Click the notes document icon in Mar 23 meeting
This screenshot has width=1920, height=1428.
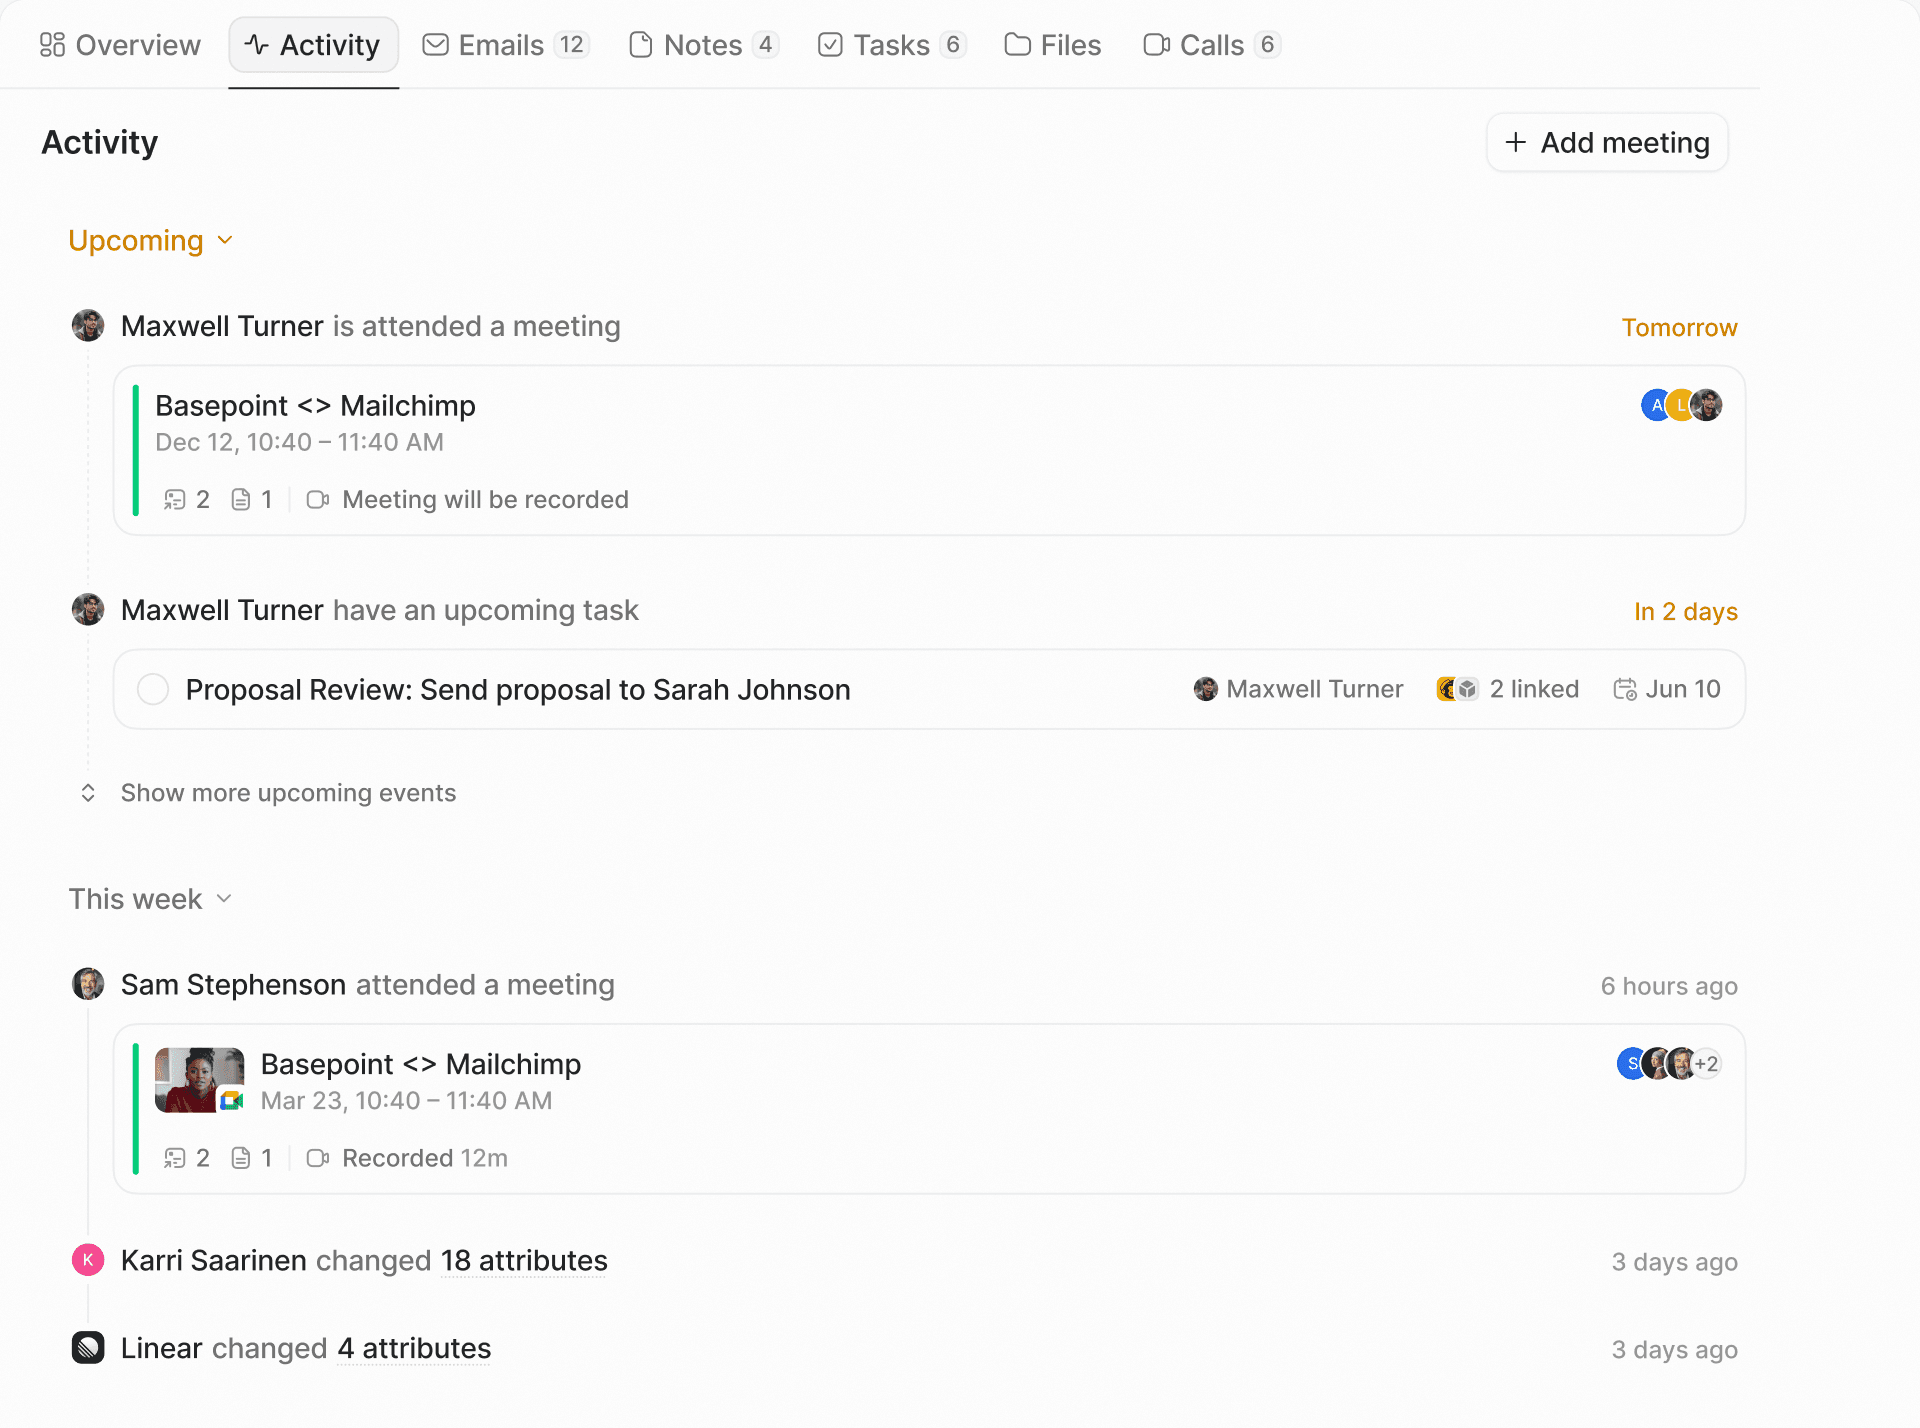[241, 1158]
